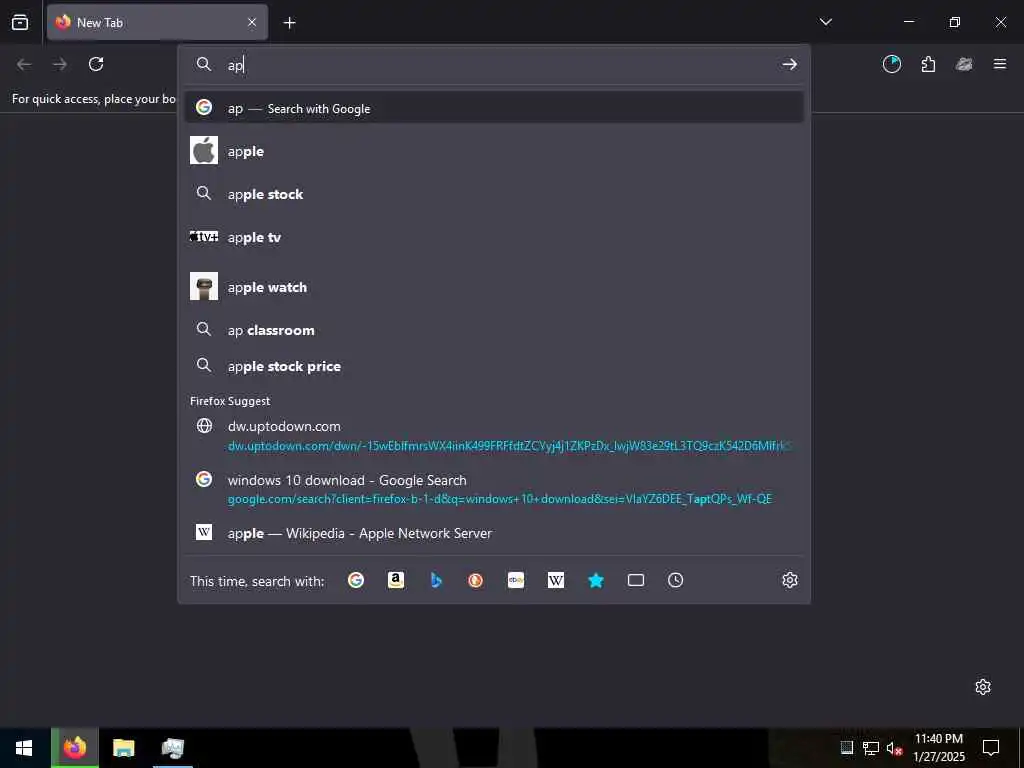Image resolution: width=1024 pixels, height=768 pixels.
Task: Click the apple logo thumbnail in suggestions
Action: pyautogui.click(x=204, y=150)
